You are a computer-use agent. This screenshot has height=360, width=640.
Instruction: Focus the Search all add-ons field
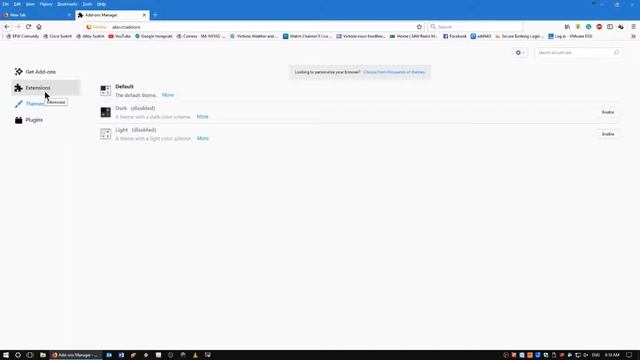578,53
